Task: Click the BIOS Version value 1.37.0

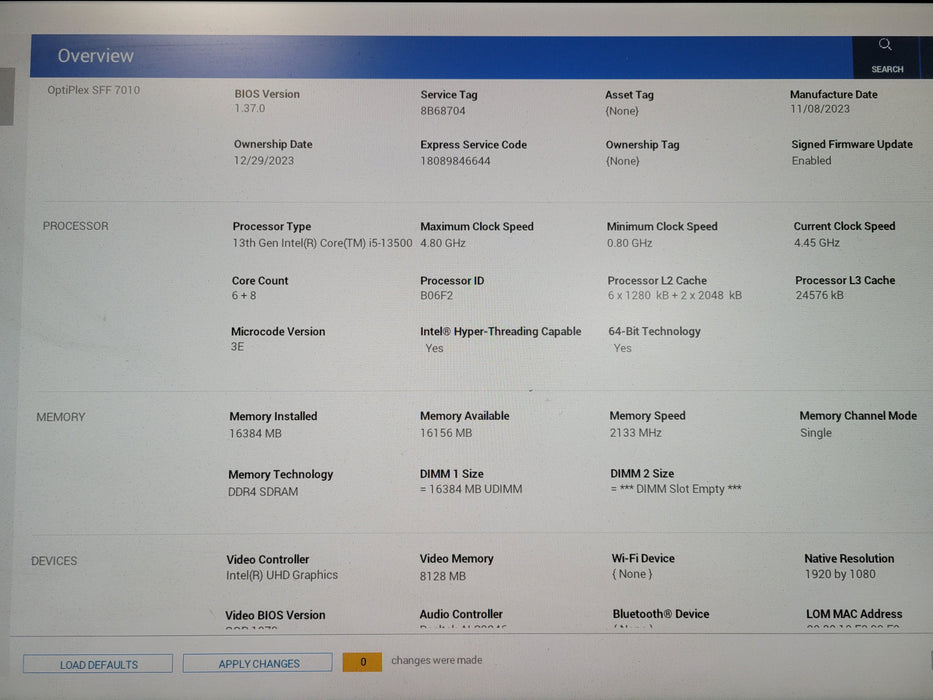Action: point(250,108)
